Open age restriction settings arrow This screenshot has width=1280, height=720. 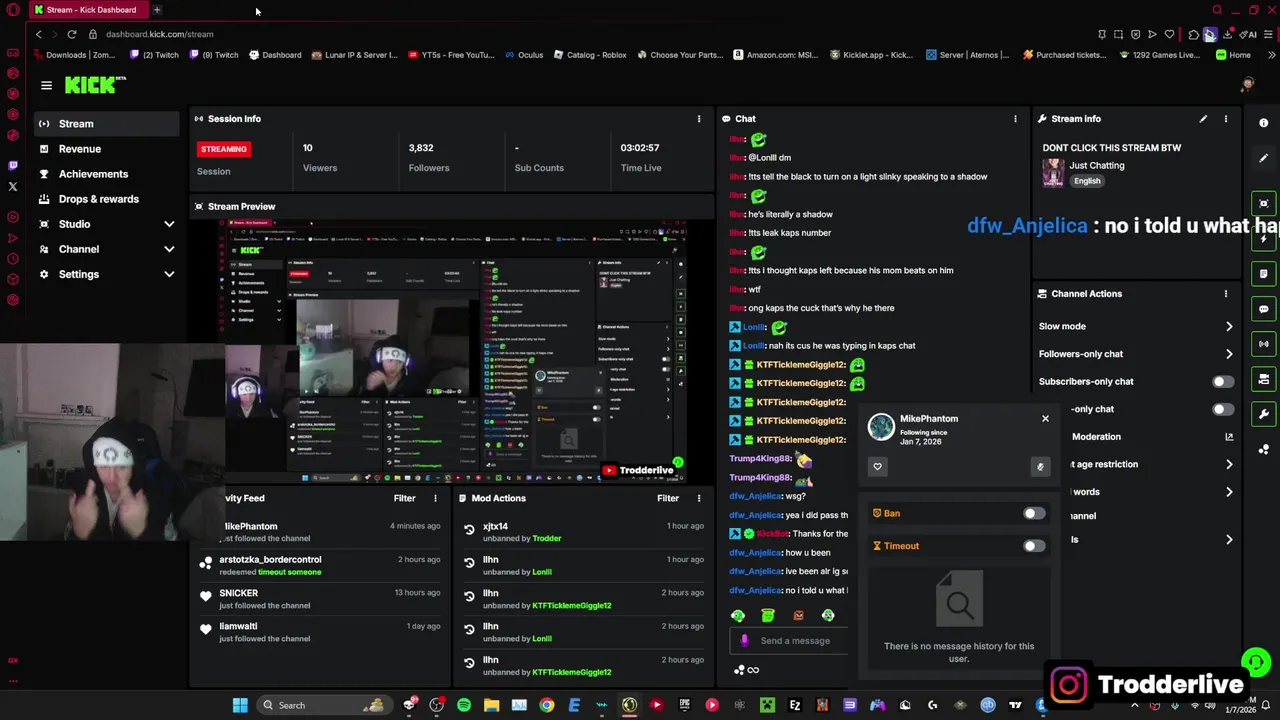click(x=1229, y=464)
